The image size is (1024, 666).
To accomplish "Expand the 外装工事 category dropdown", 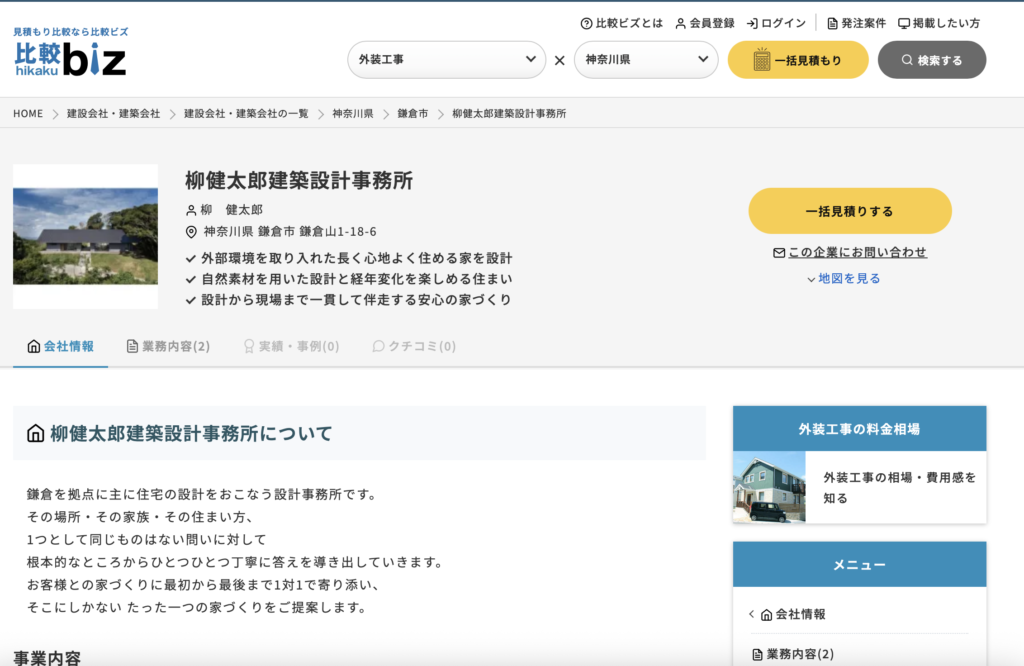I will (446, 60).
